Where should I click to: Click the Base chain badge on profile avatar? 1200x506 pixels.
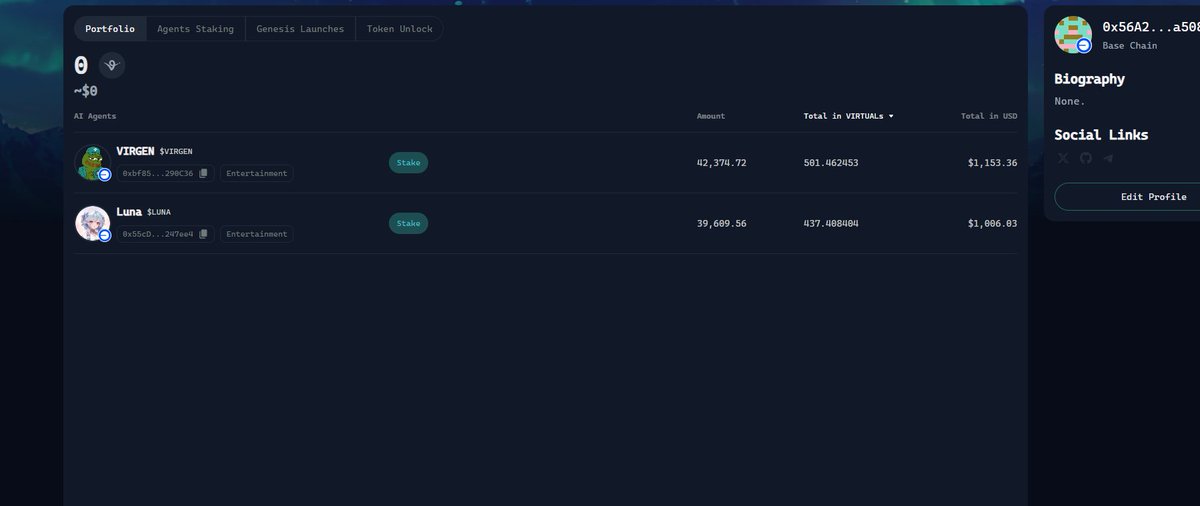click(x=1084, y=46)
